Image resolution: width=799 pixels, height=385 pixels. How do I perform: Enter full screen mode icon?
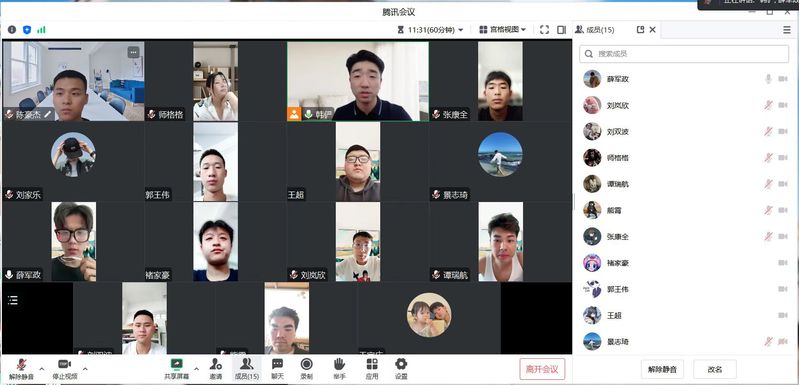click(544, 30)
